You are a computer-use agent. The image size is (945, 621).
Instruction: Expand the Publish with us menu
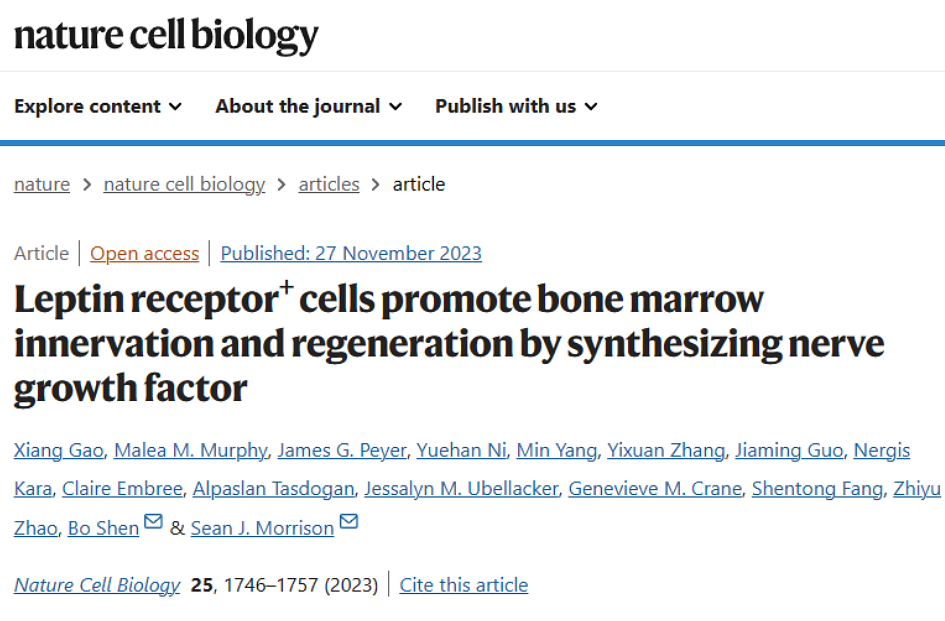pos(516,106)
